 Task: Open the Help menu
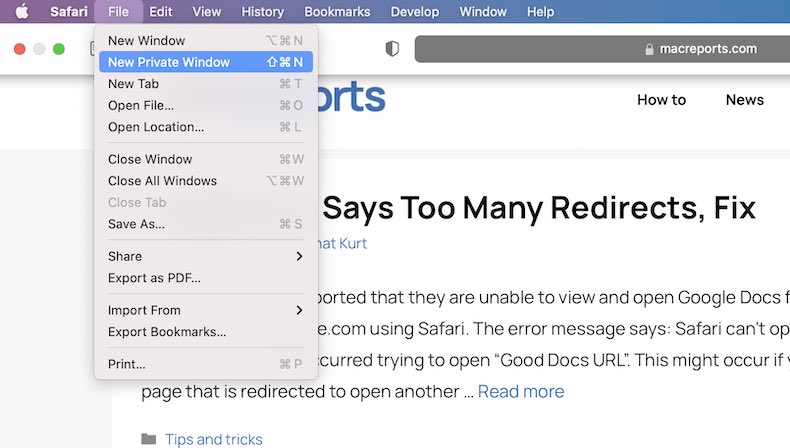(x=541, y=11)
